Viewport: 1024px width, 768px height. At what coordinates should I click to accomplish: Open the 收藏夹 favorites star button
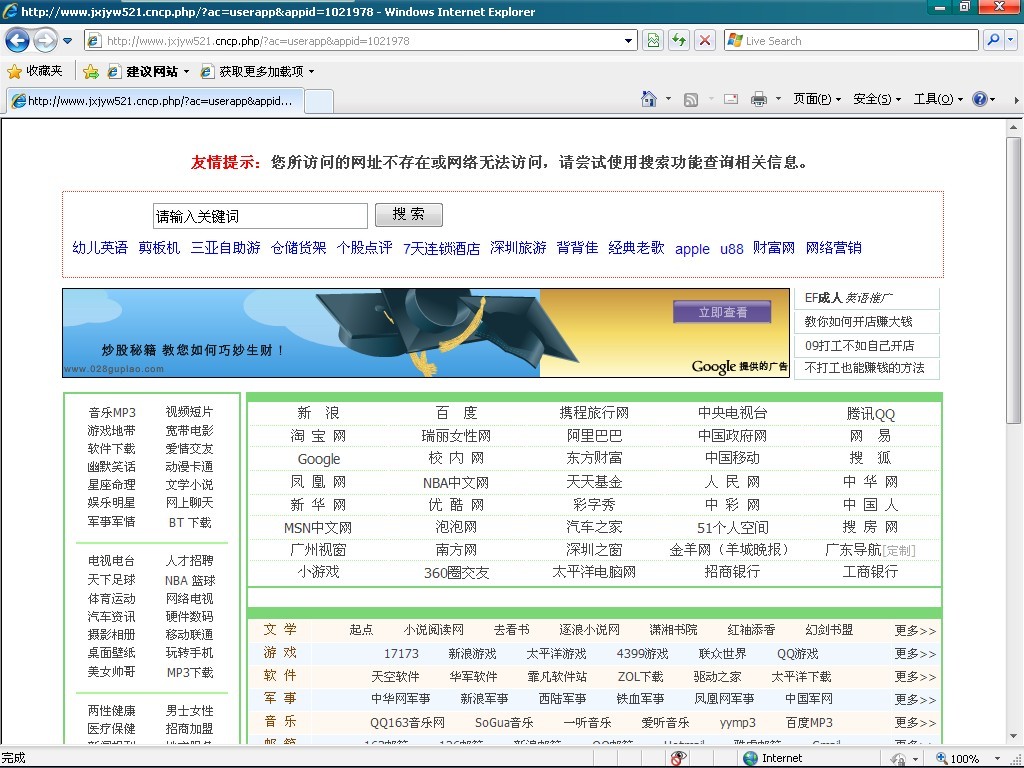point(35,71)
